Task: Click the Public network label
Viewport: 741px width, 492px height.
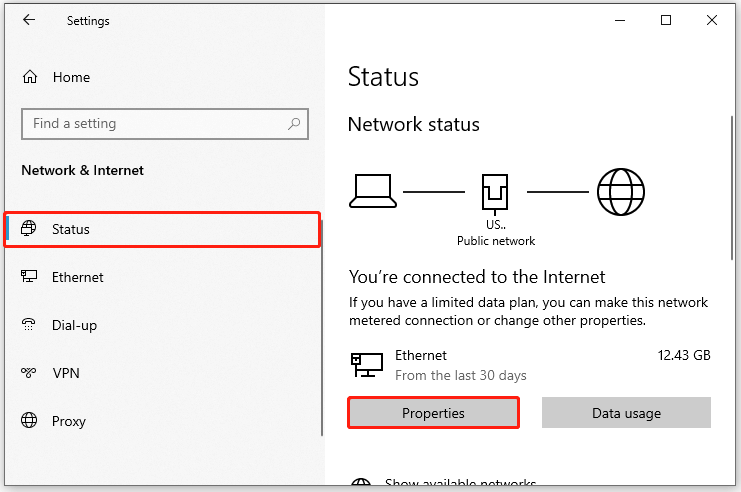Action: point(496,241)
